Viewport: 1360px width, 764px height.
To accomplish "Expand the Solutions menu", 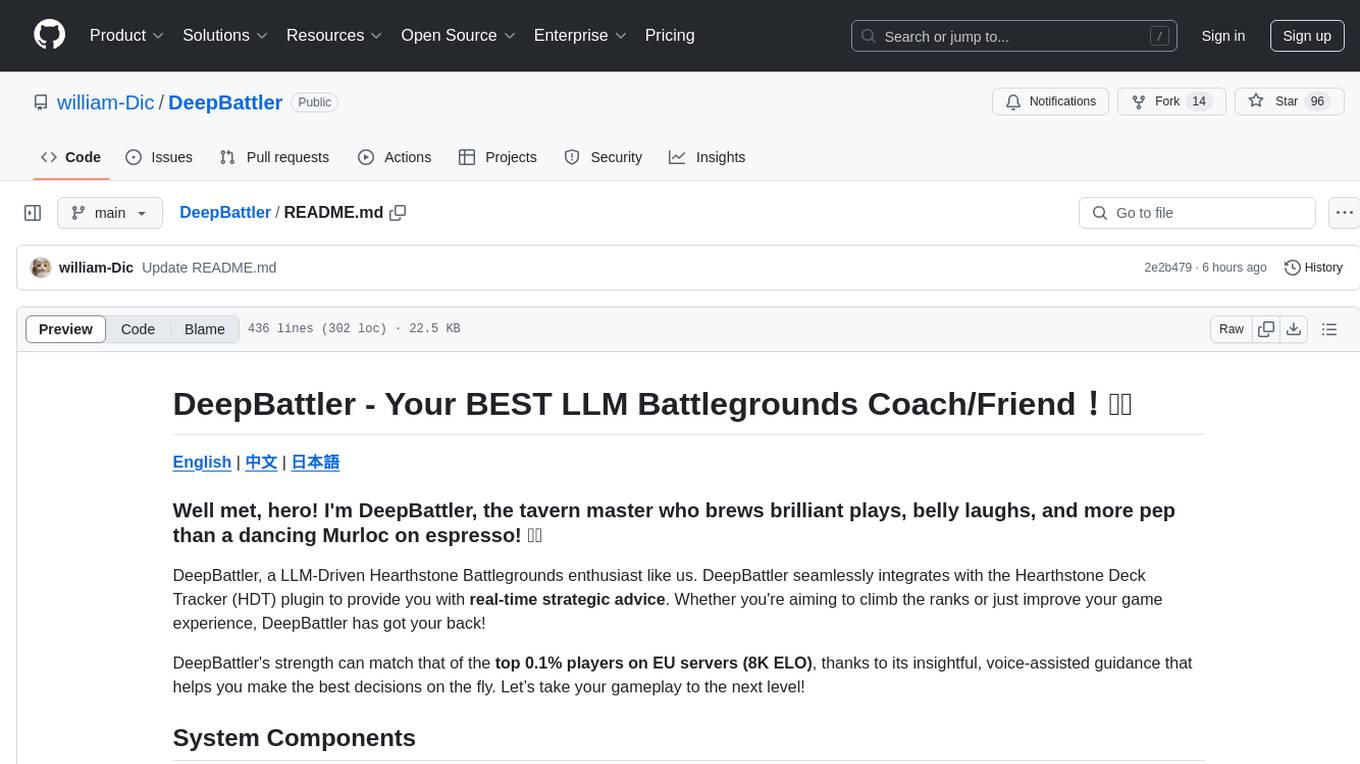I will (x=225, y=35).
